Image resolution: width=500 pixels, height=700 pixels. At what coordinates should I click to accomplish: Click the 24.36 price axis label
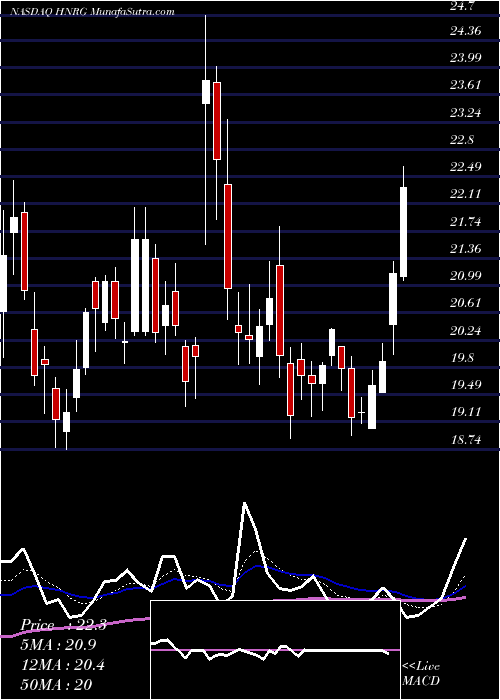tap(465, 31)
